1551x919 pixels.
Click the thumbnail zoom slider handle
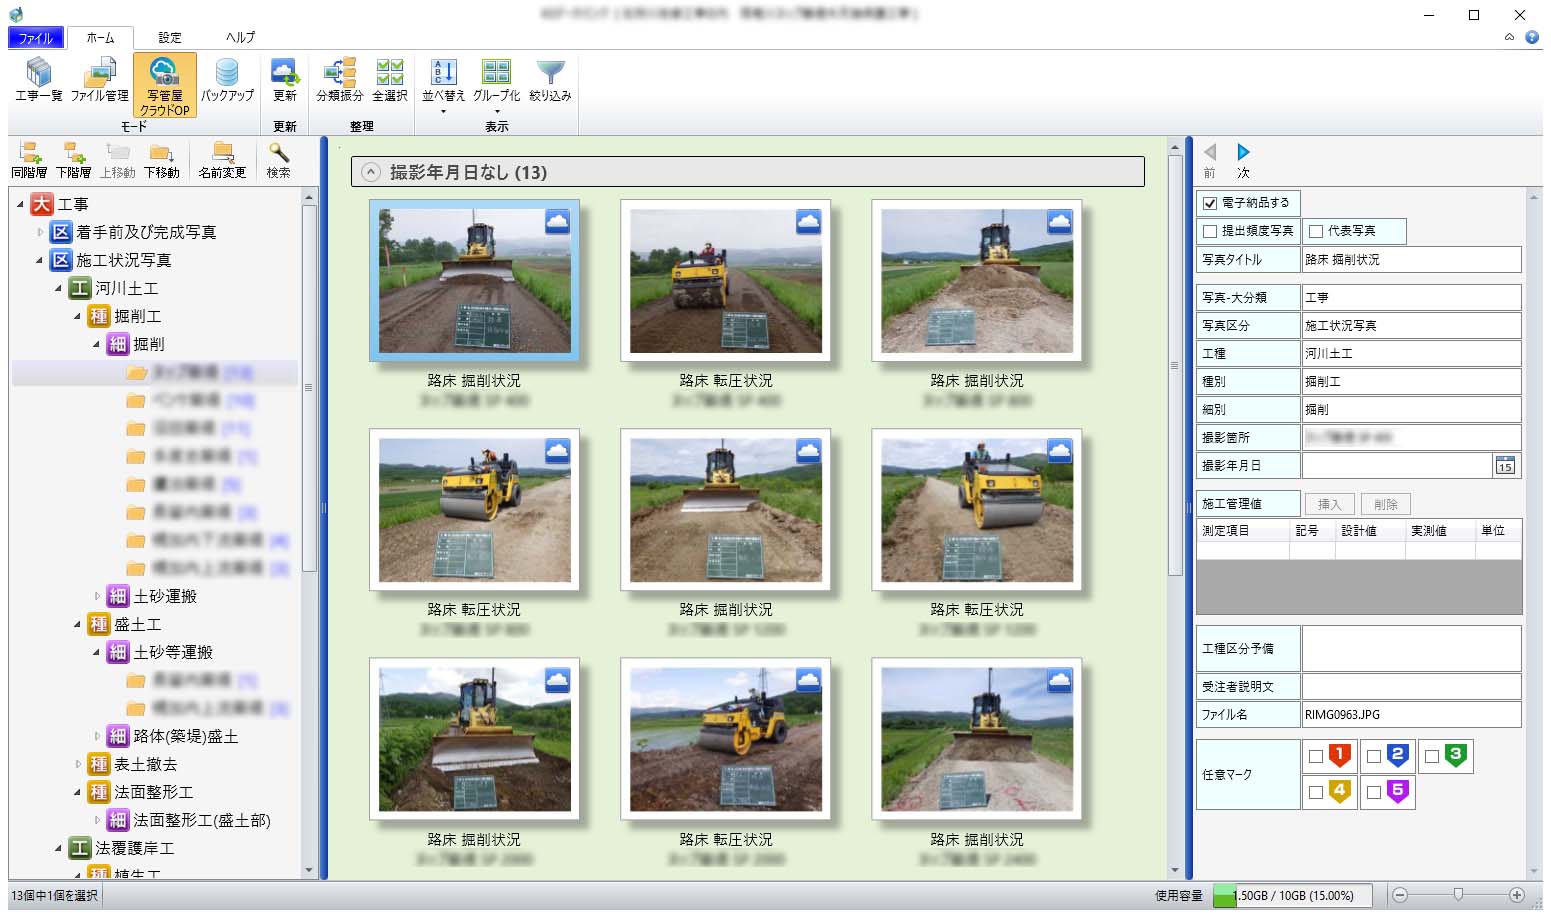1458,894
